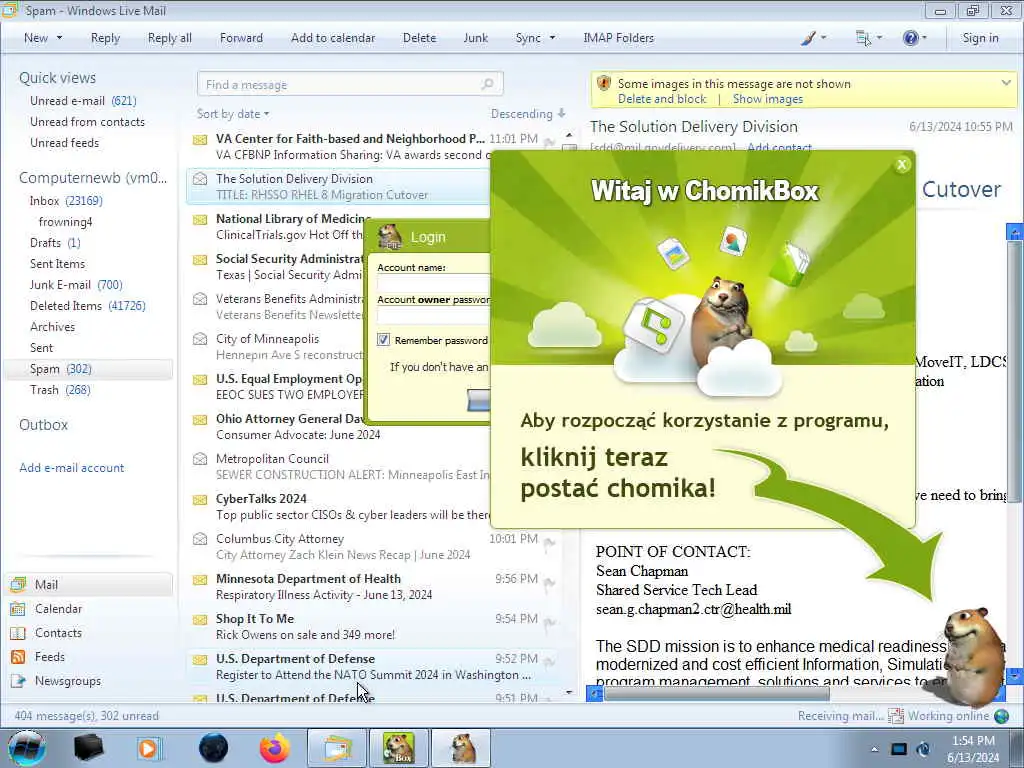Image resolution: width=1024 pixels, height=768 pixels.
Task: Click the Mail section icon in sidebar
Action: (18, 584)
